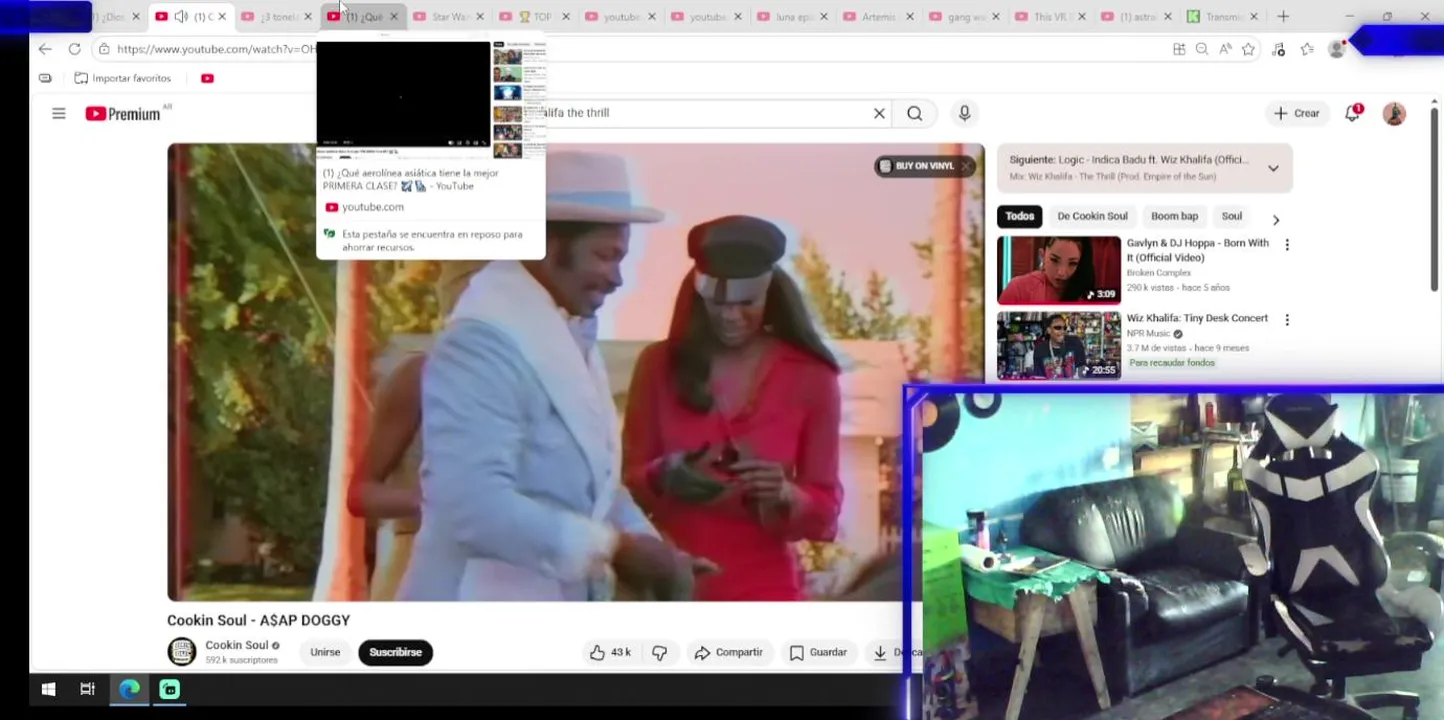This screenshot has width=1444, height=720.
Task: Open the account avatar menu on YouTube
Action: click(1394, 114)
